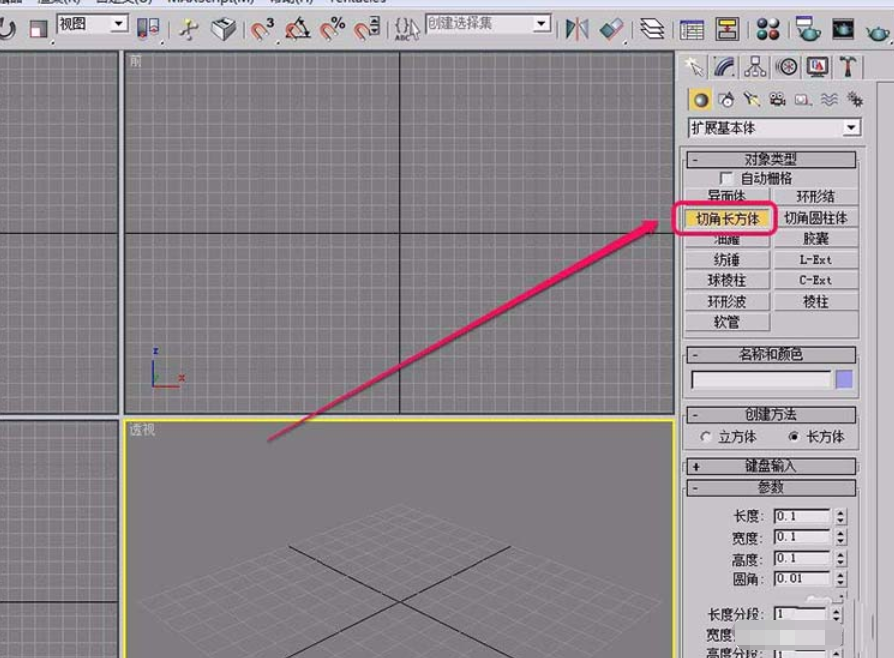Screen dimensions: 894x658
Task: Open the 扩展基本体 dropdown
Action: click(849, 128)
